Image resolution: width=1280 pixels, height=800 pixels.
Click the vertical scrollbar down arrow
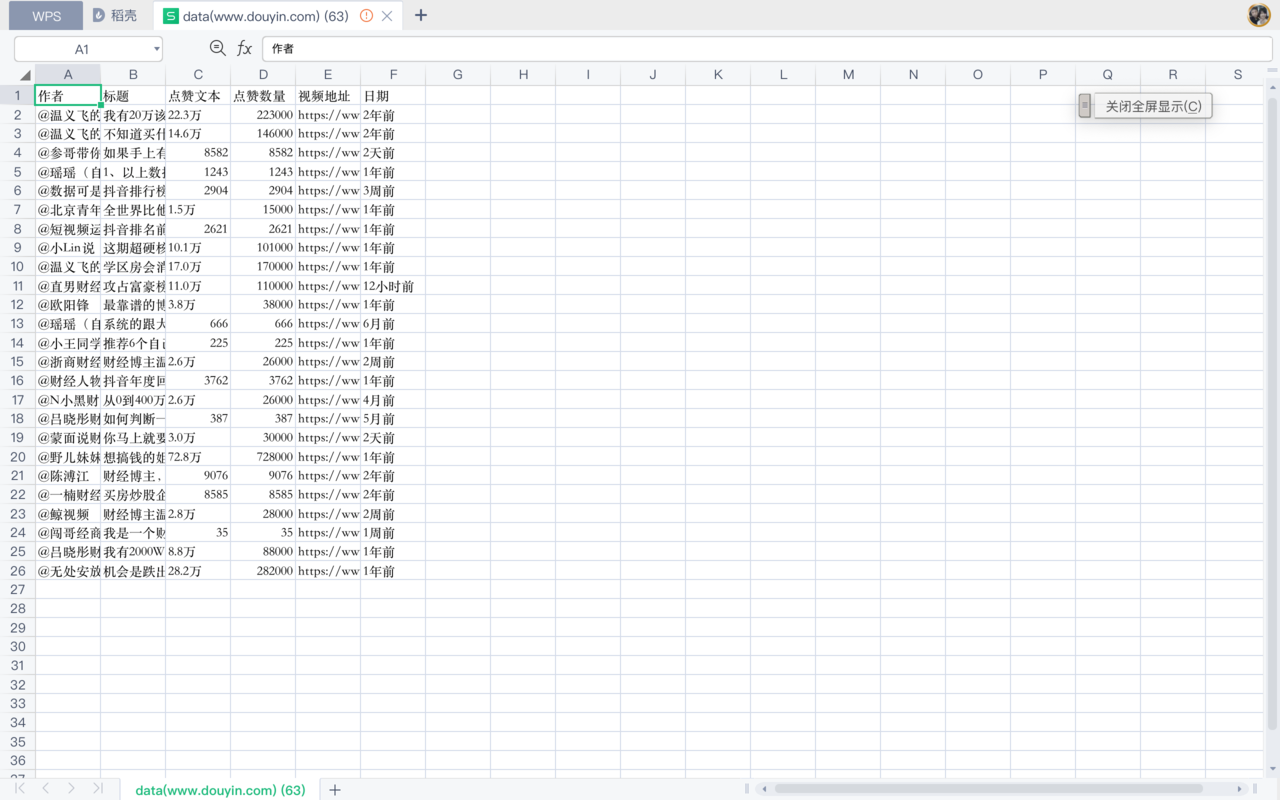(x=1272, y=767)
